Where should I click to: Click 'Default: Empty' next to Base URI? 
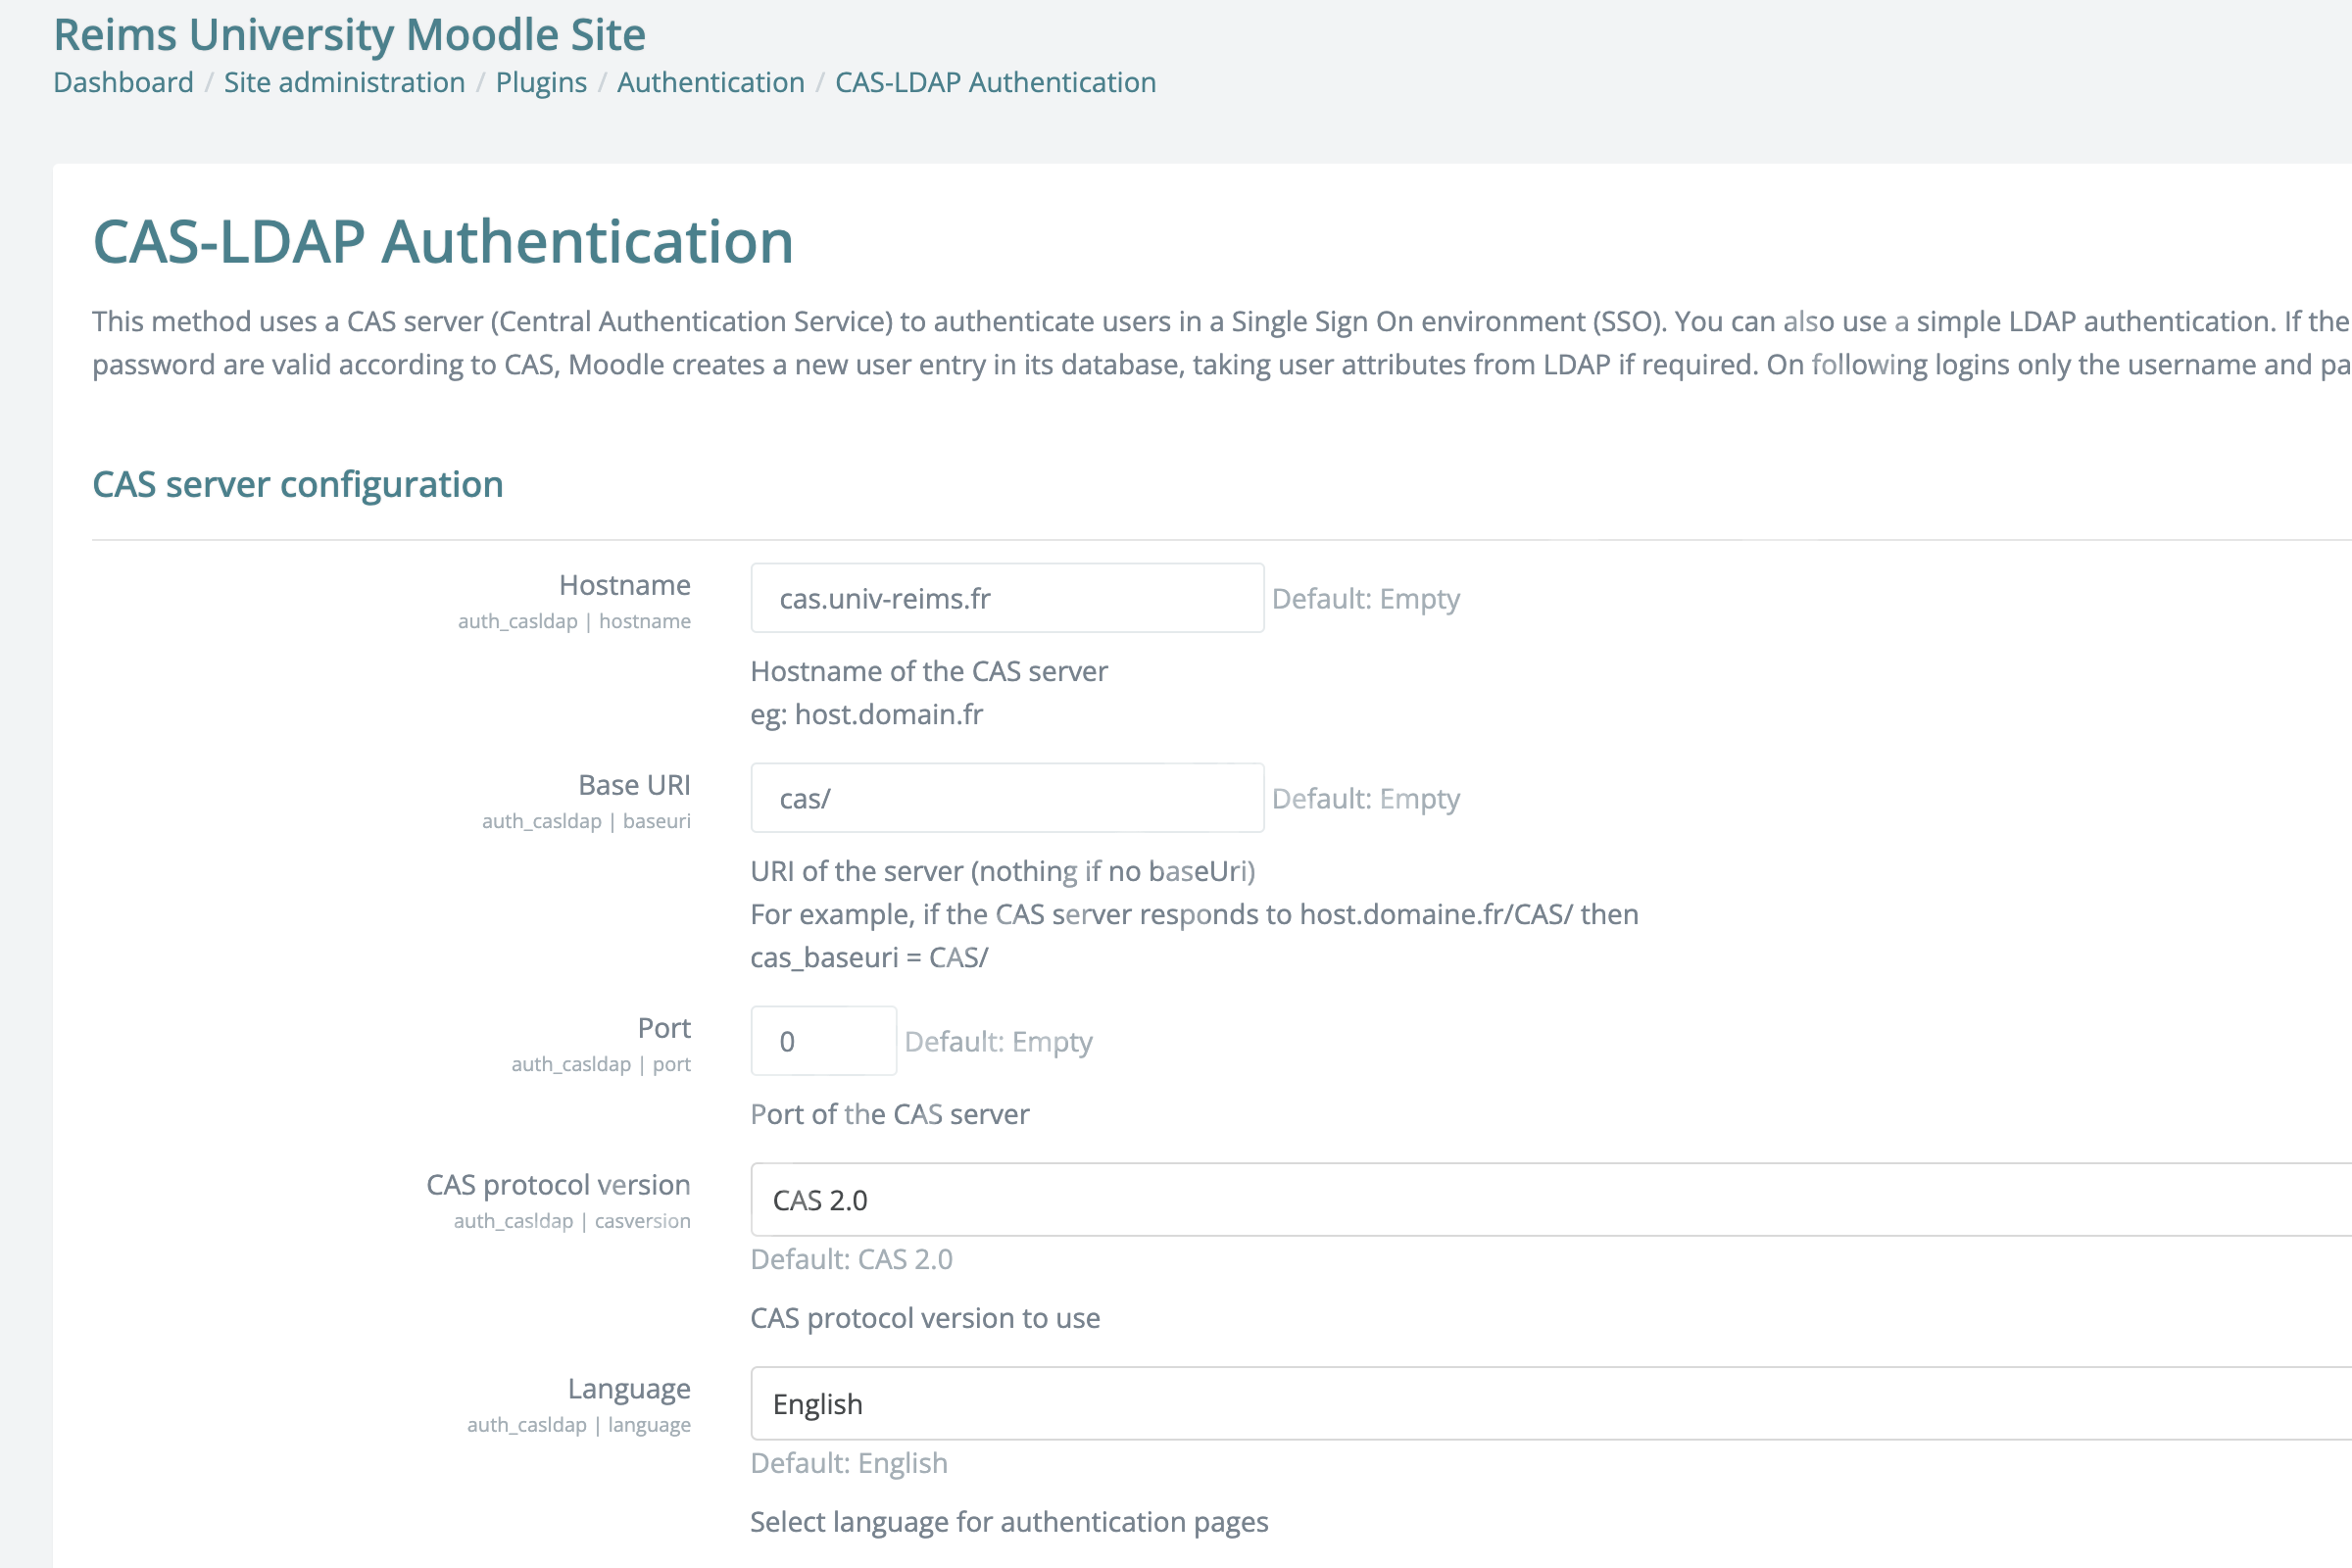click(1366, 798)
